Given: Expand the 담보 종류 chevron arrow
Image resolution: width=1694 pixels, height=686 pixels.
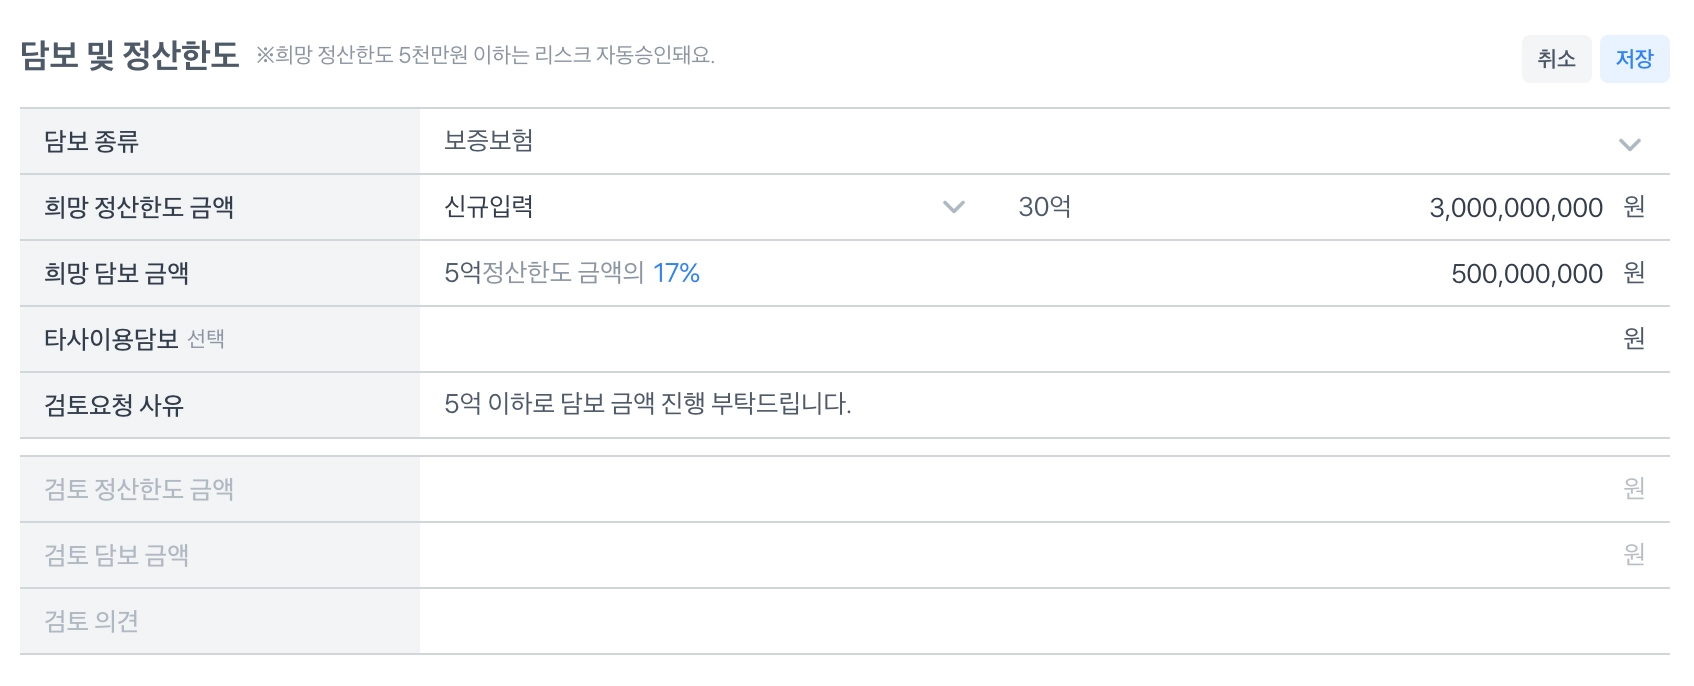Looking at the screenshot, I should 1629,144.
